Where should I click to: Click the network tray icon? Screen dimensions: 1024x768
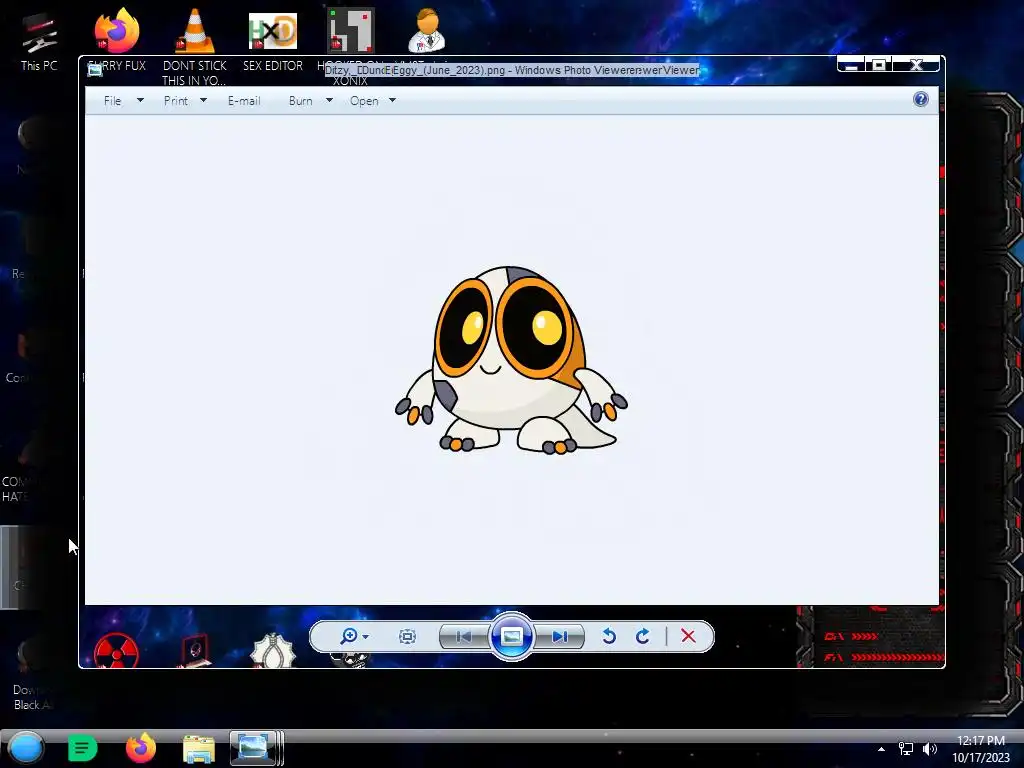pyautogui.click(x=906, y=749)
